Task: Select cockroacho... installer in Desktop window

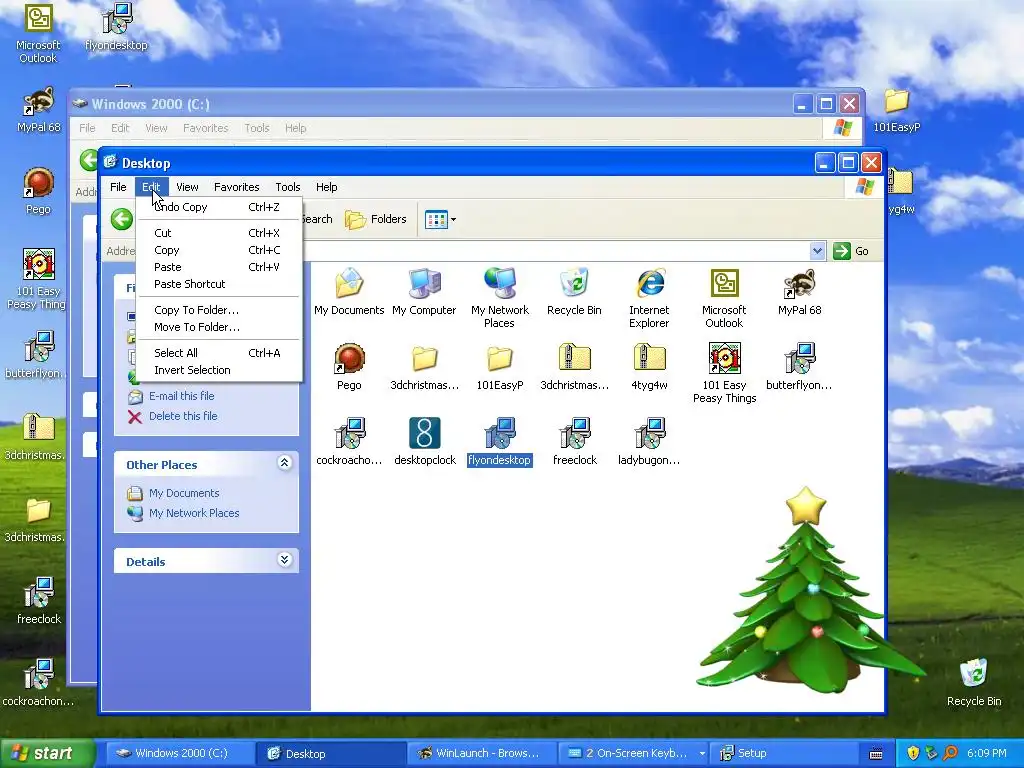Action: [349, 441]
